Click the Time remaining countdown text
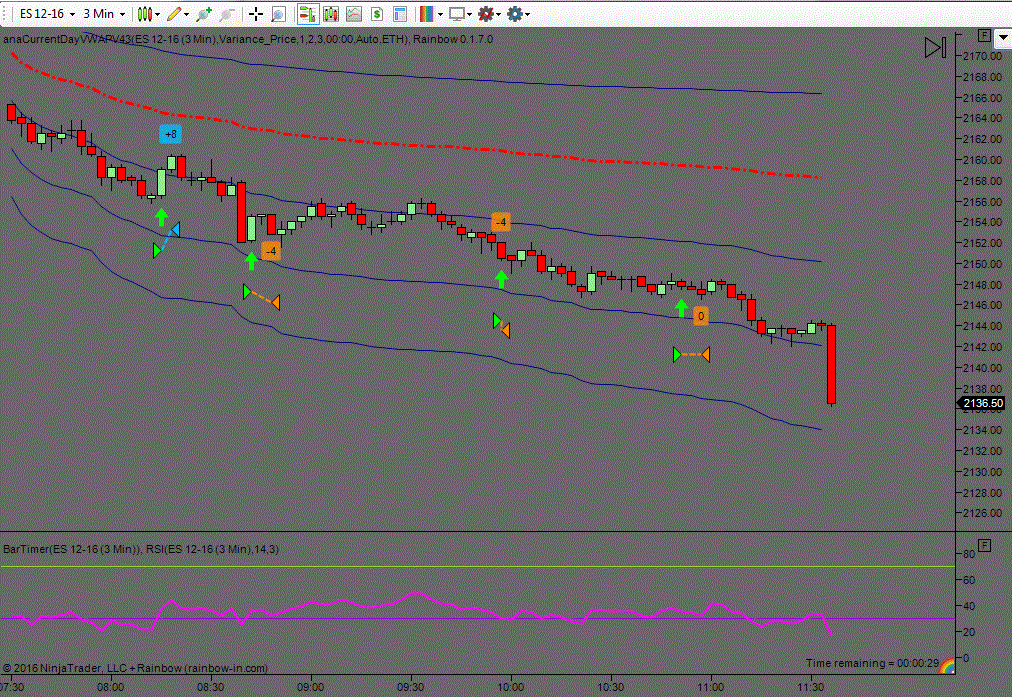The height and width of the screenshot is (697, 1012). [872, 663]
